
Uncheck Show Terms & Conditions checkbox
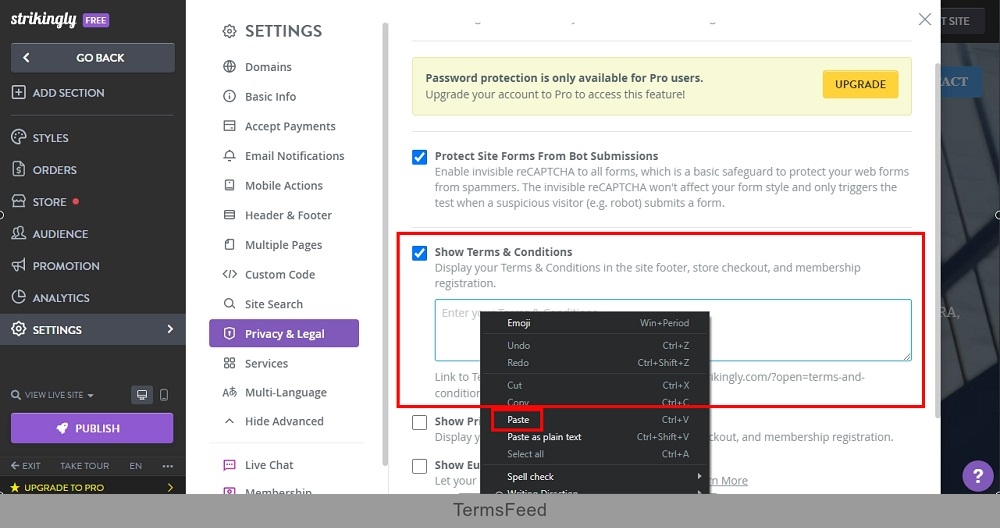click(x=419, y=253)
